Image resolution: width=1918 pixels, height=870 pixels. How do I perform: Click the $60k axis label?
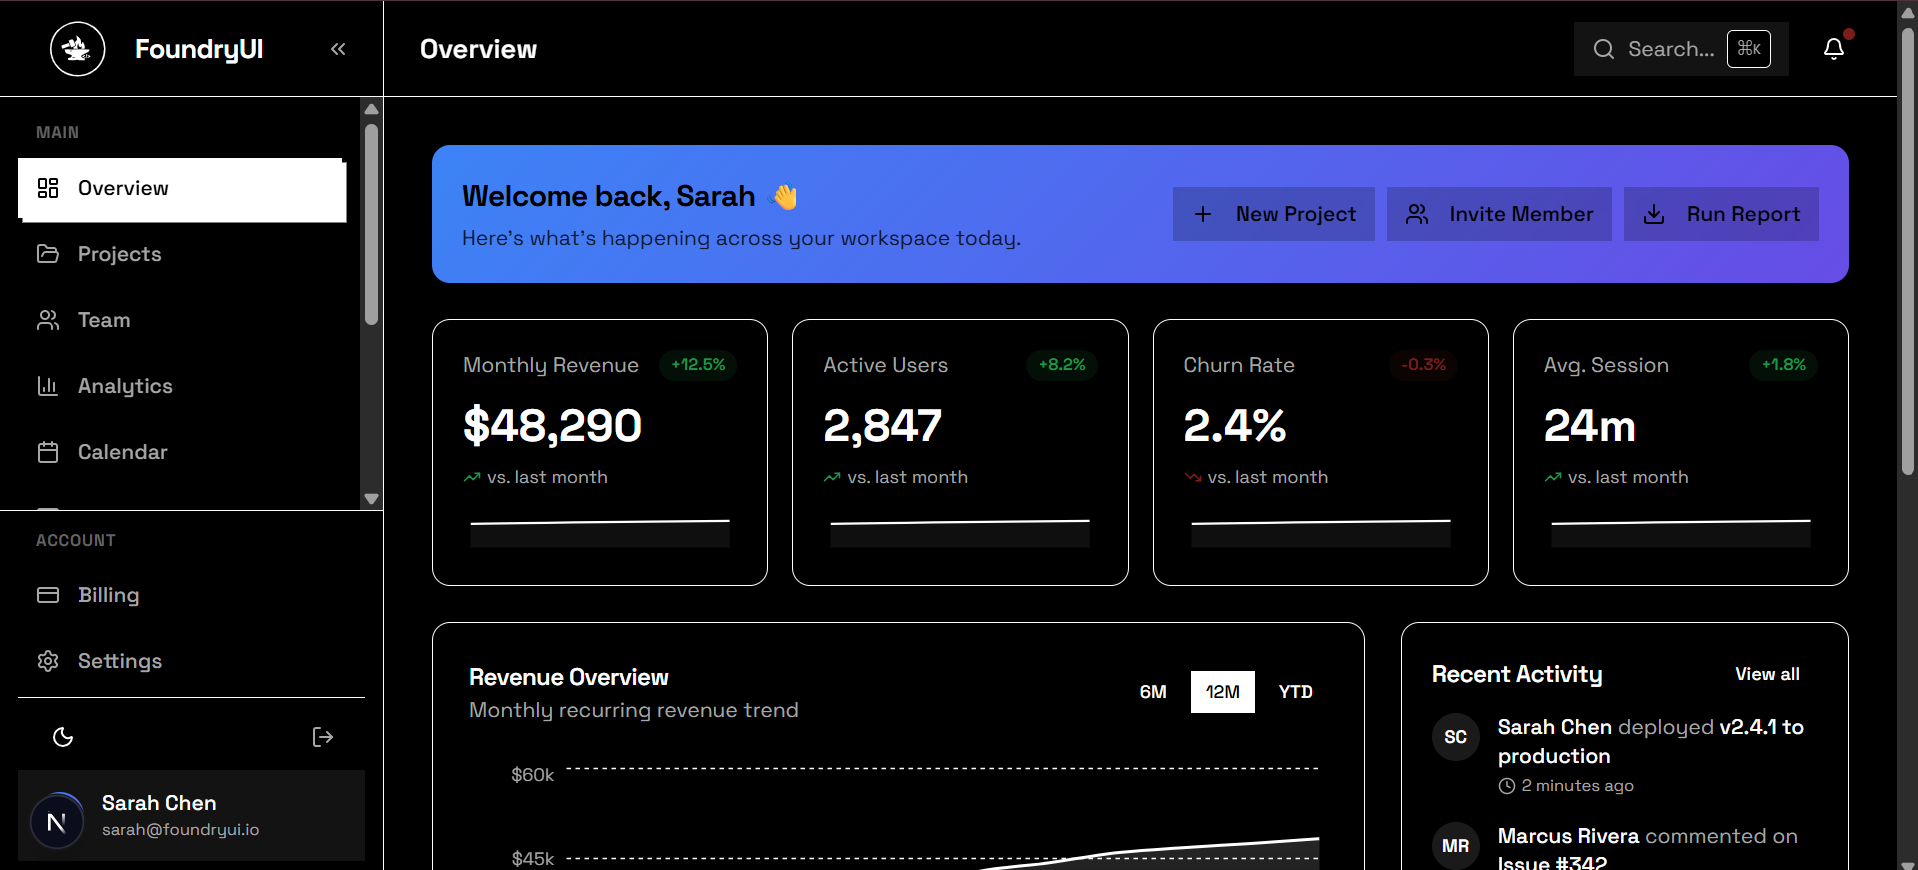[x=532, y=775]
